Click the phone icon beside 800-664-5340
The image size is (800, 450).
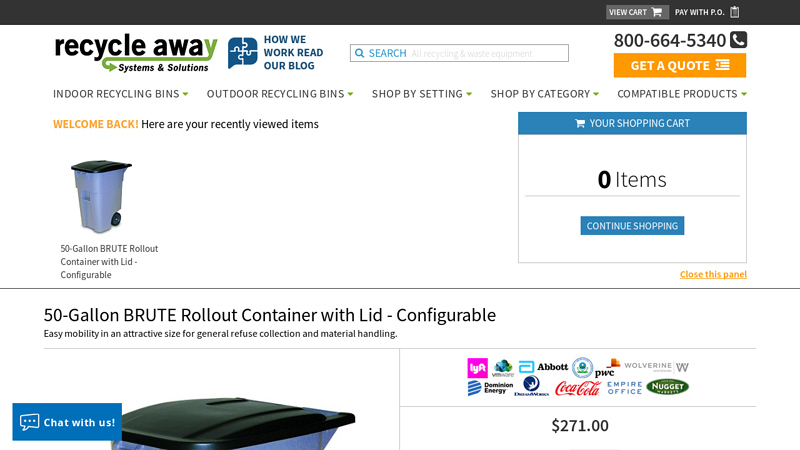pos(738,39)
